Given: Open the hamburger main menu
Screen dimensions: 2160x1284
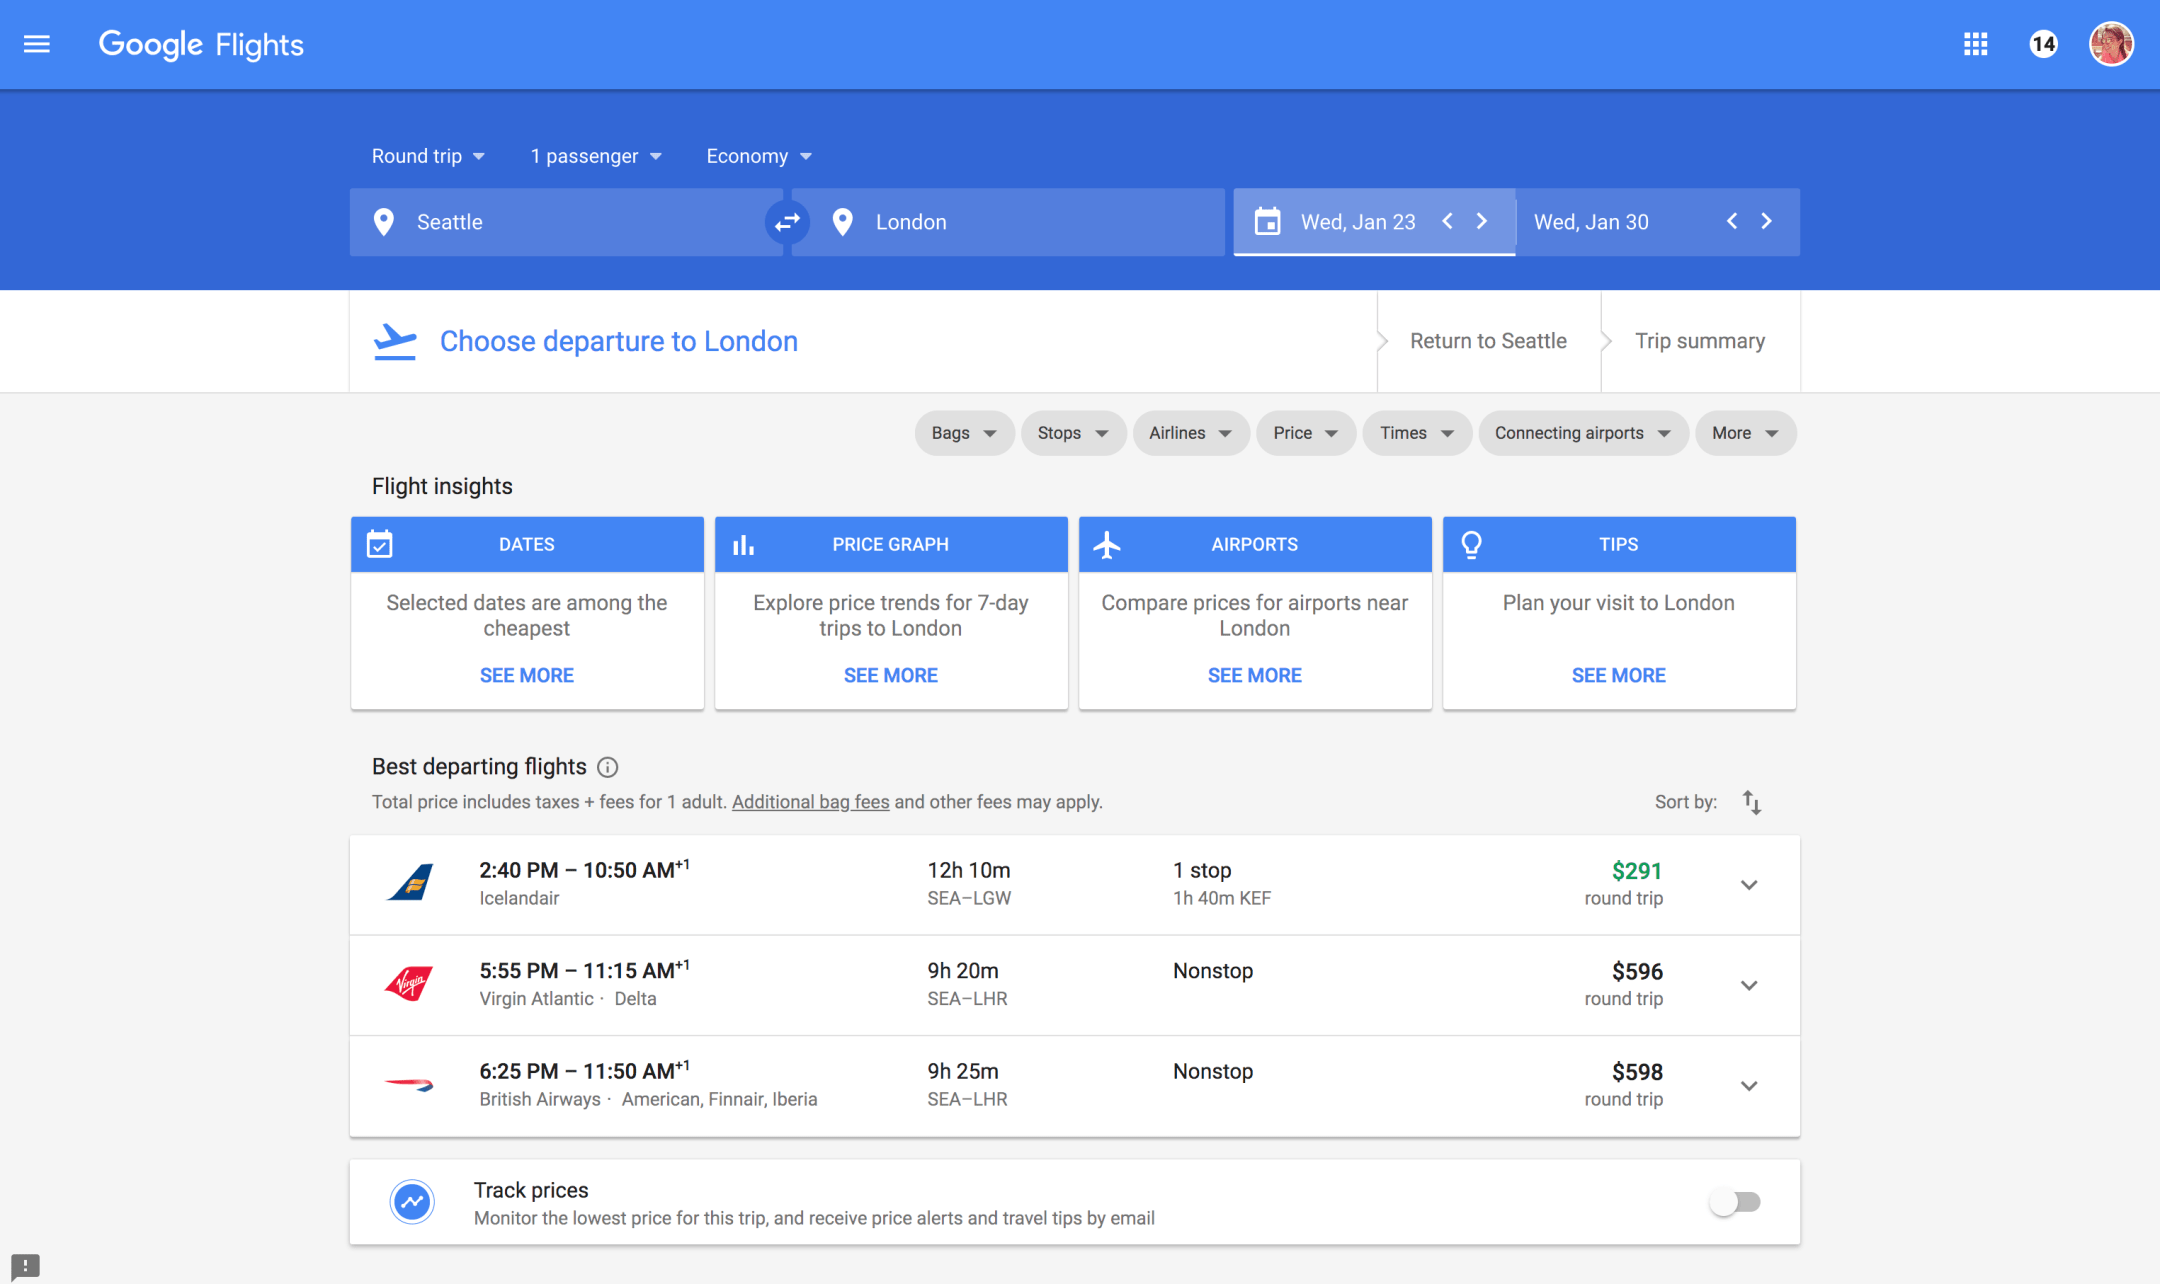Looking at the screenshot, I should (x=37, y=44).
